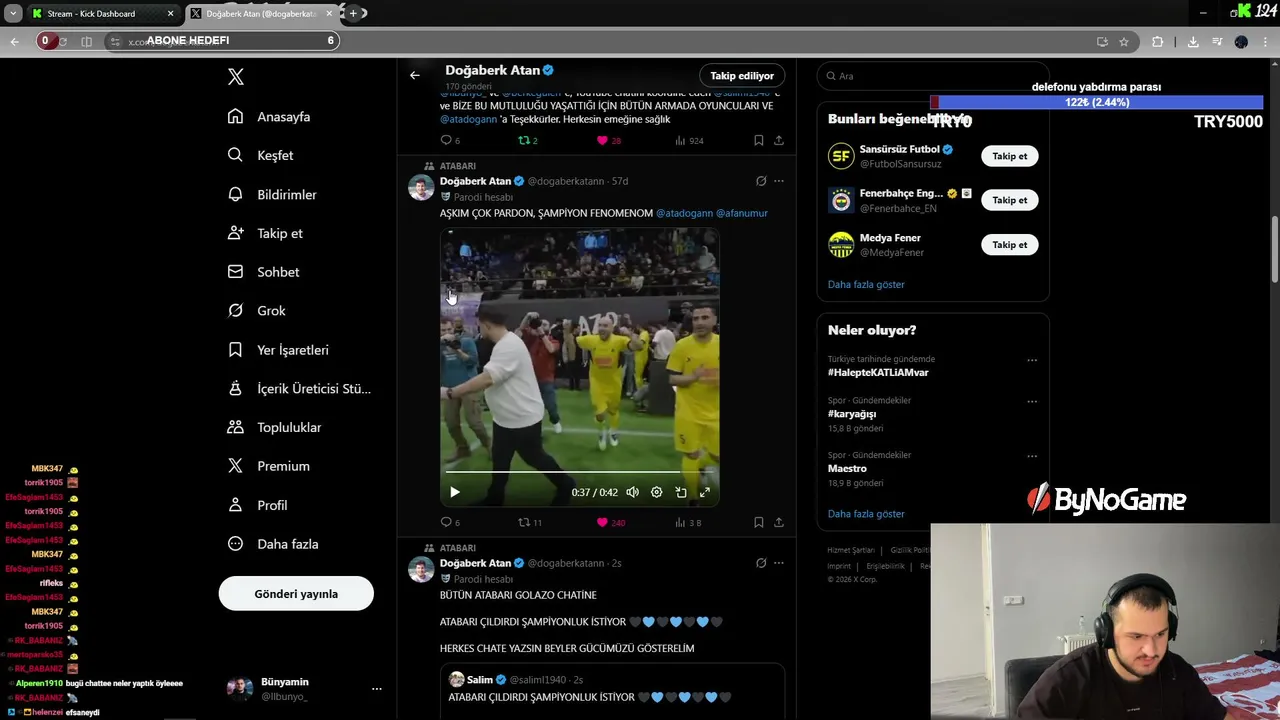
Task: Click Grok explain icon on the 2s post
Action: [761, 563]
